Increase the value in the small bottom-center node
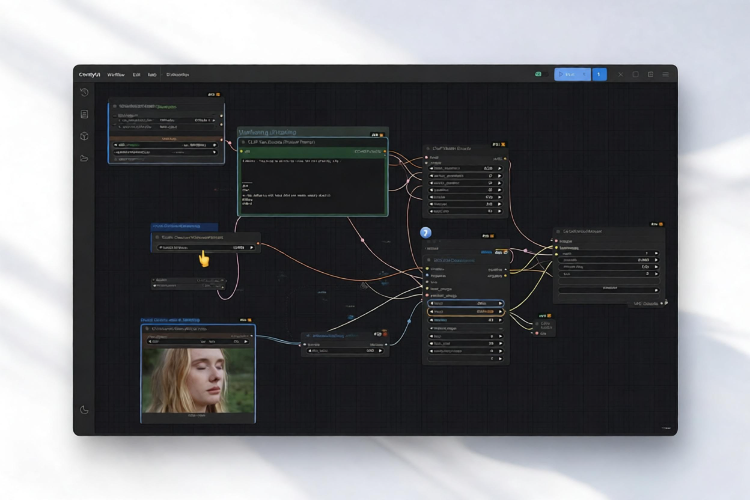 pos(380,351)
